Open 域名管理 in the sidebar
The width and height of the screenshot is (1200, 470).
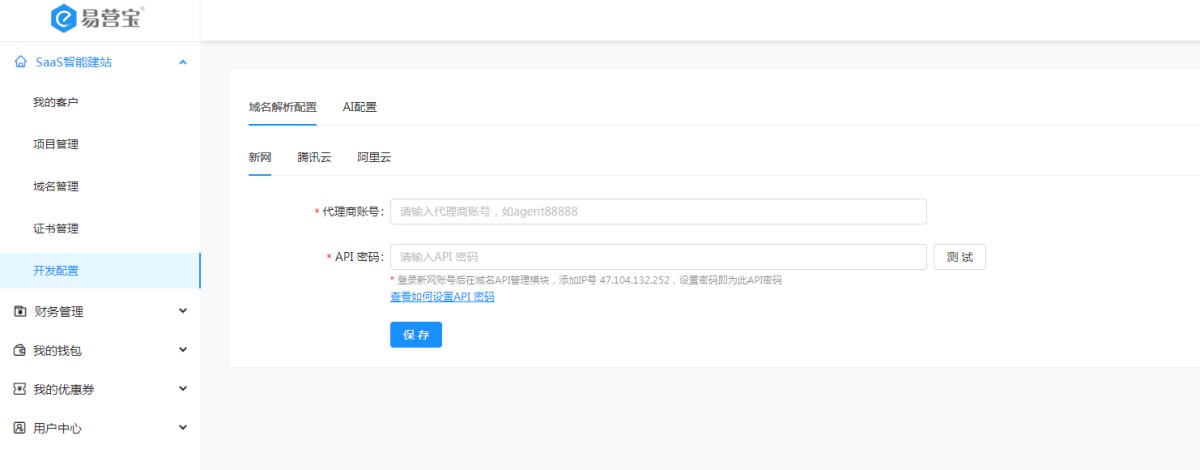click(56, 186)
